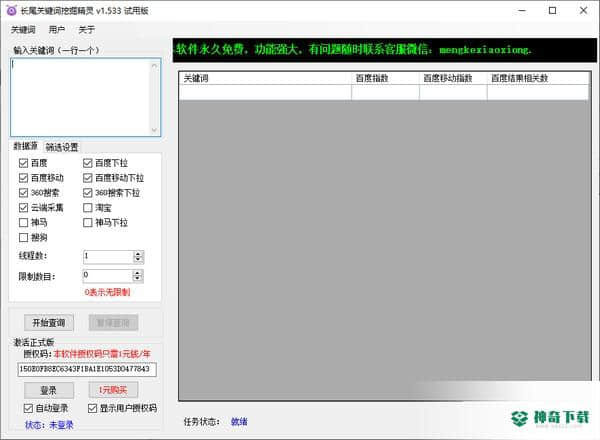Image resolution: width=600 pixels, height=440 pixels.
Task: Maximize the application window
Action: (553, 11)
